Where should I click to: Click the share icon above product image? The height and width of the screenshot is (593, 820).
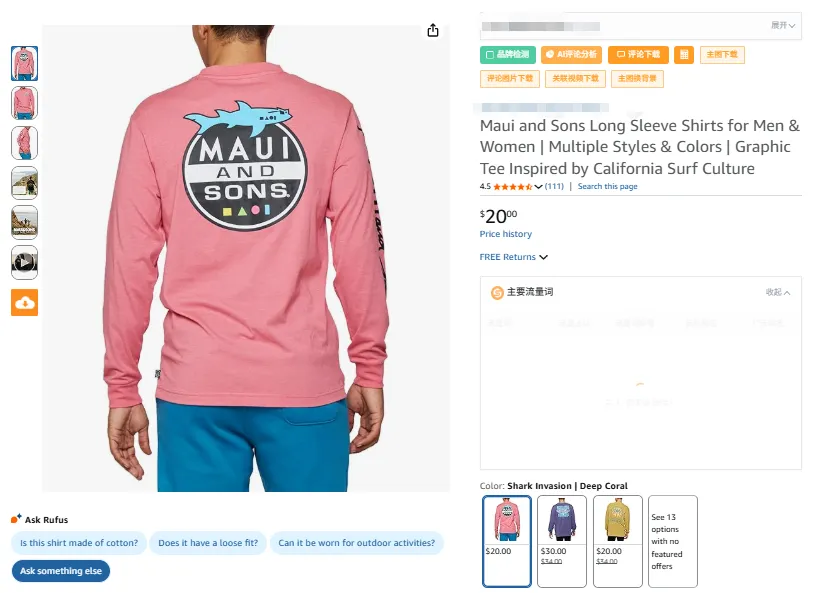click(433, 30)
